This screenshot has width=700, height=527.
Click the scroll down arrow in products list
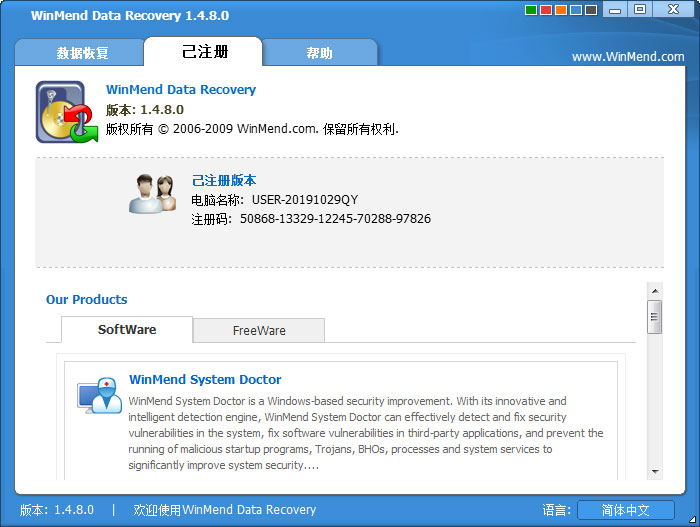click(655, 472)
